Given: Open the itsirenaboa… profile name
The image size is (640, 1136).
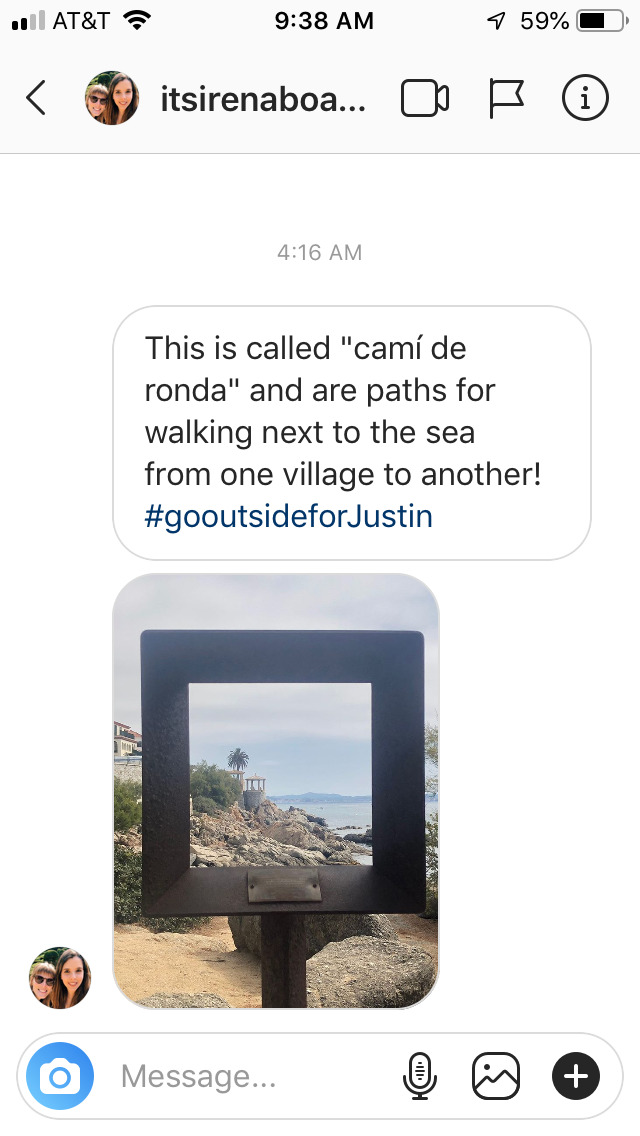Looking at the screenshot, I should (263, 99).
